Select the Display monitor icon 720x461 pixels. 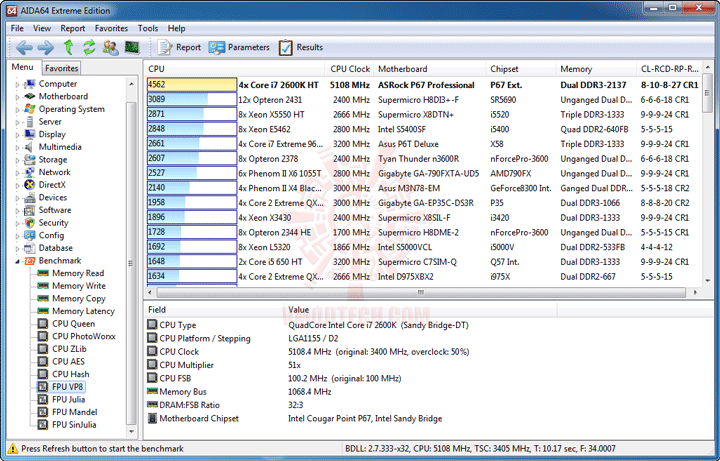coord(30,135)
